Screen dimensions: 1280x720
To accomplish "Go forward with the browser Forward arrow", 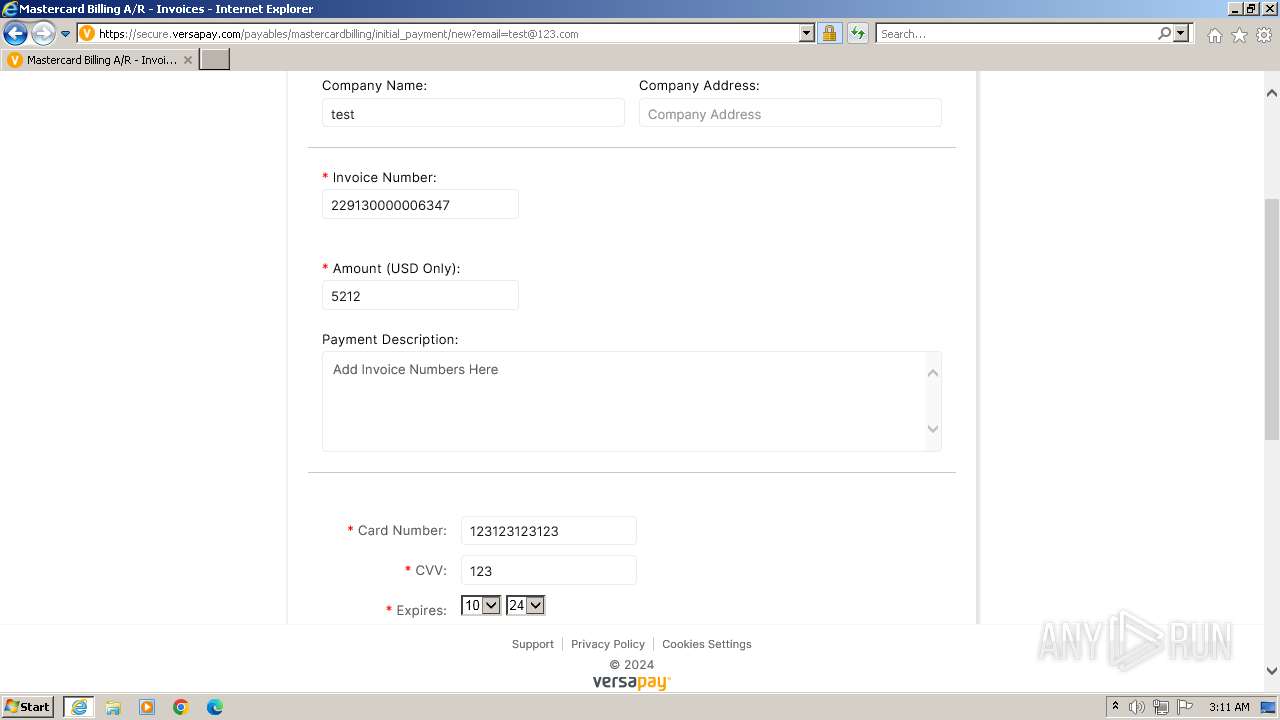I will (42, 34).
